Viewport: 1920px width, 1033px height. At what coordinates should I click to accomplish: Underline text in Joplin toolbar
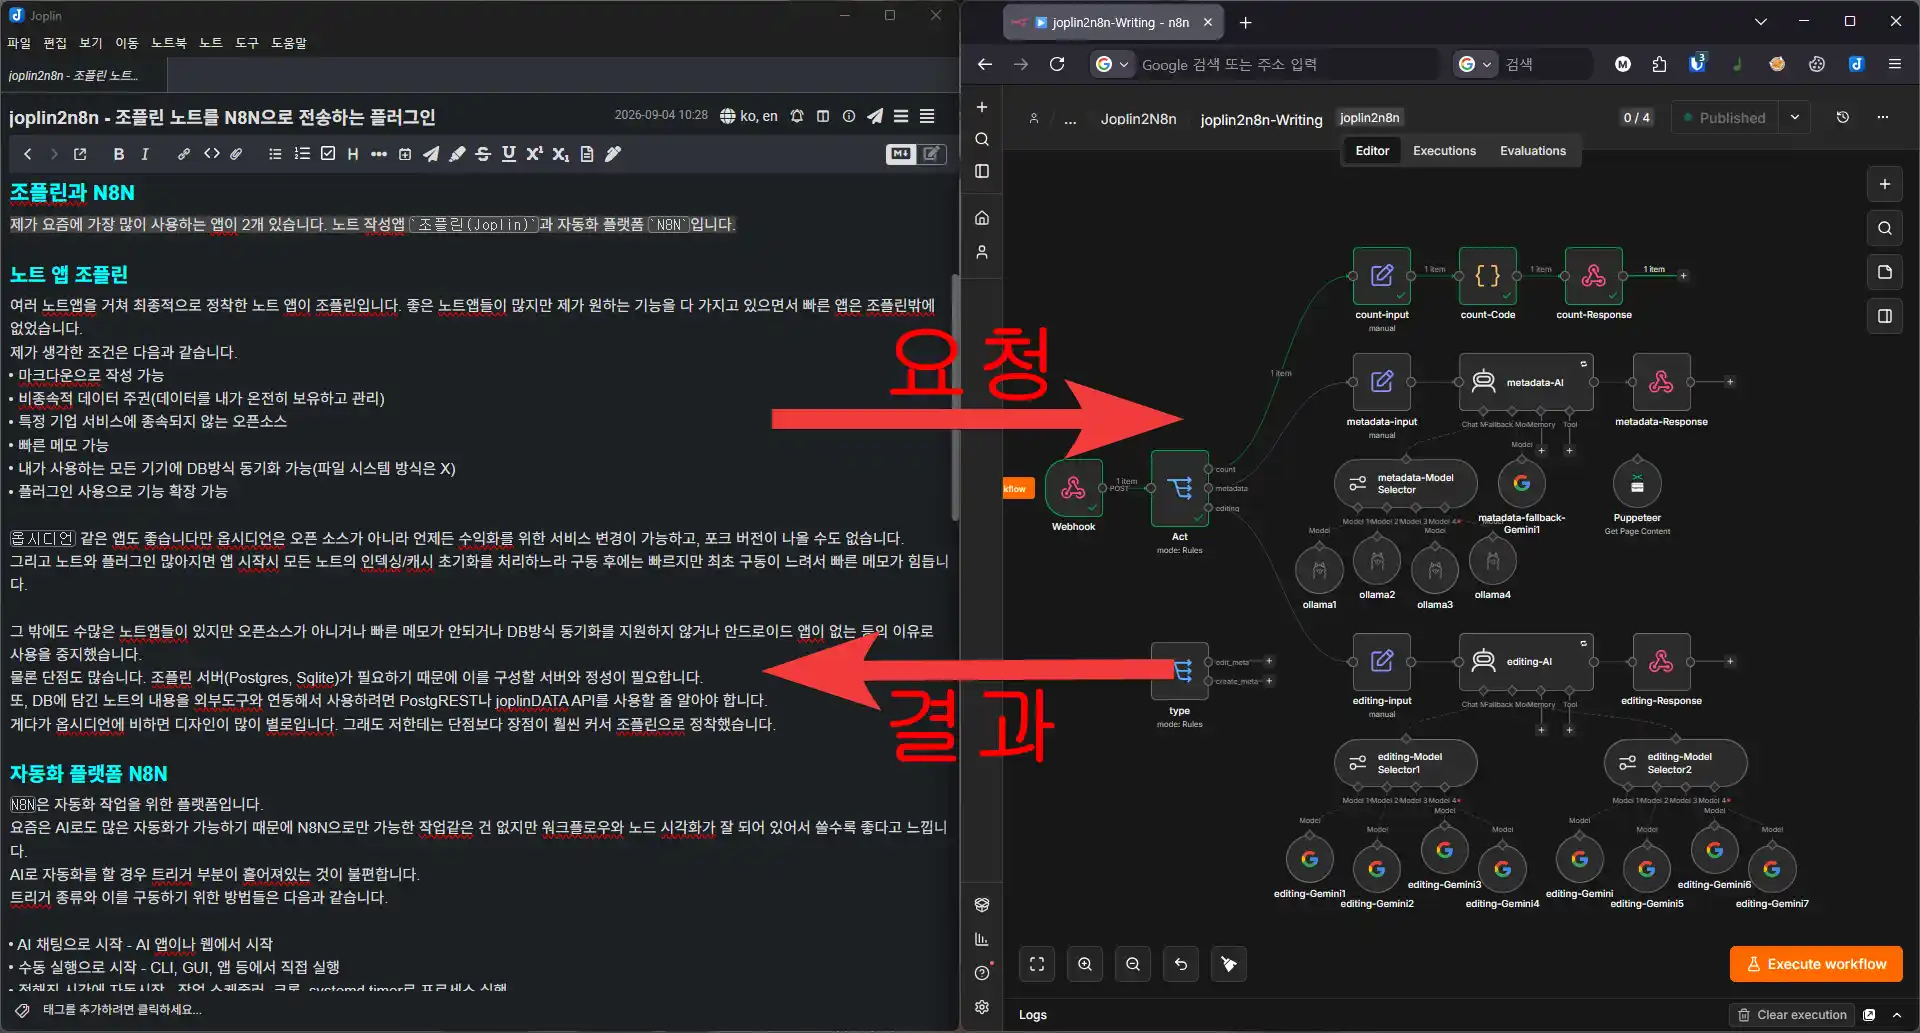pos(509,154)
